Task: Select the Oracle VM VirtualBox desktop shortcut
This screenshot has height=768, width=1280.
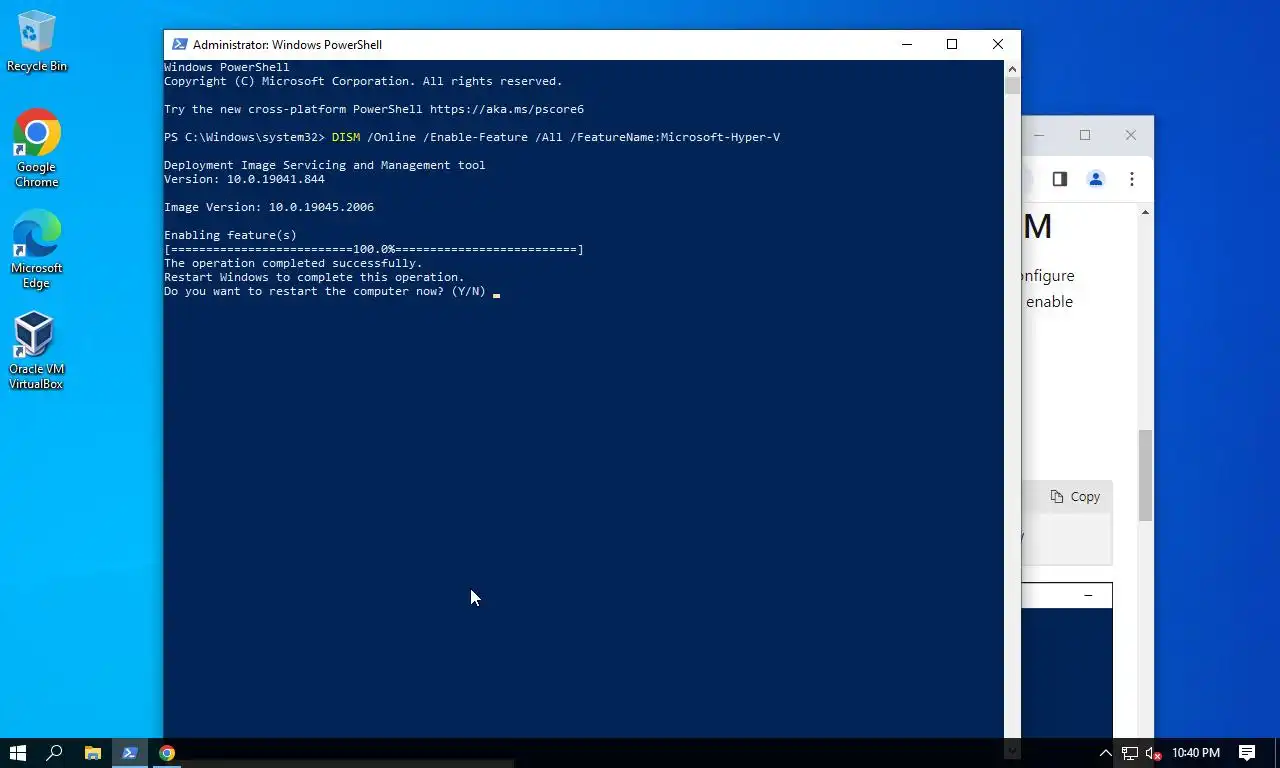Action: tap(37, 350)
